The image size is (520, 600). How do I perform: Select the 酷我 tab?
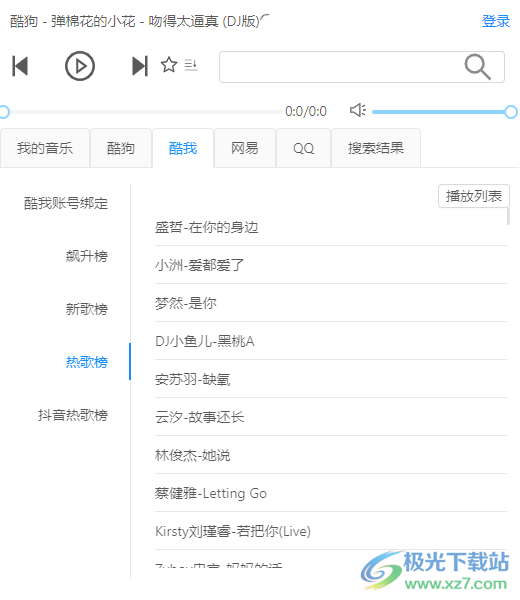coord(183,148)
